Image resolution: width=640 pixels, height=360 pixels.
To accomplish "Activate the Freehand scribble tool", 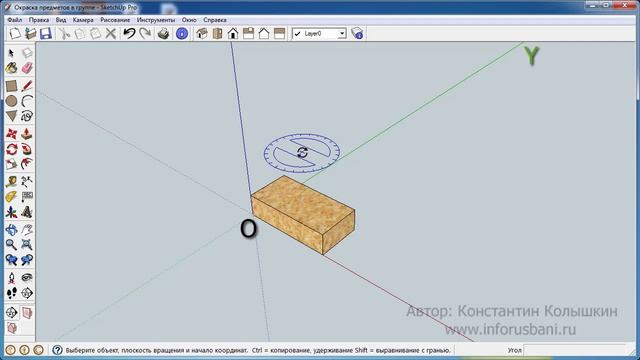I will (x=27, y=116).
